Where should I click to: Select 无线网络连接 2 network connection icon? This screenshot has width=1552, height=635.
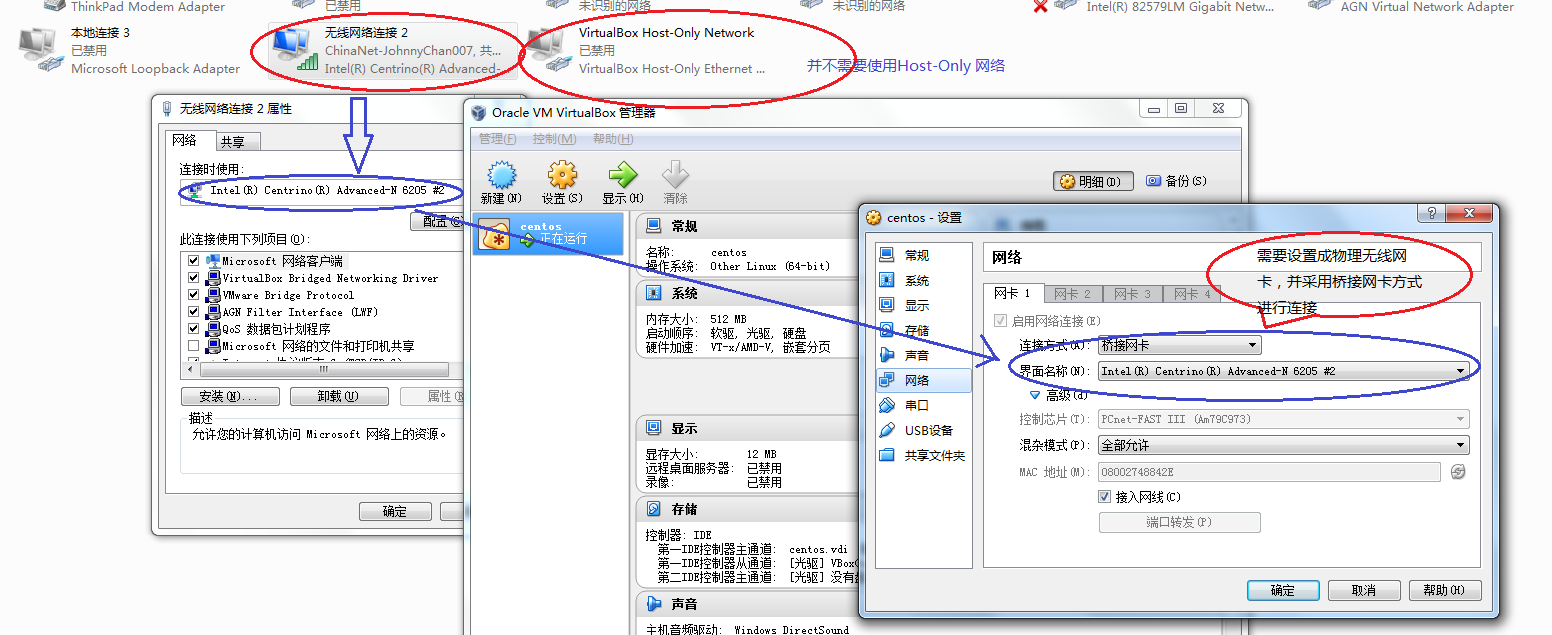pos(293,50)
